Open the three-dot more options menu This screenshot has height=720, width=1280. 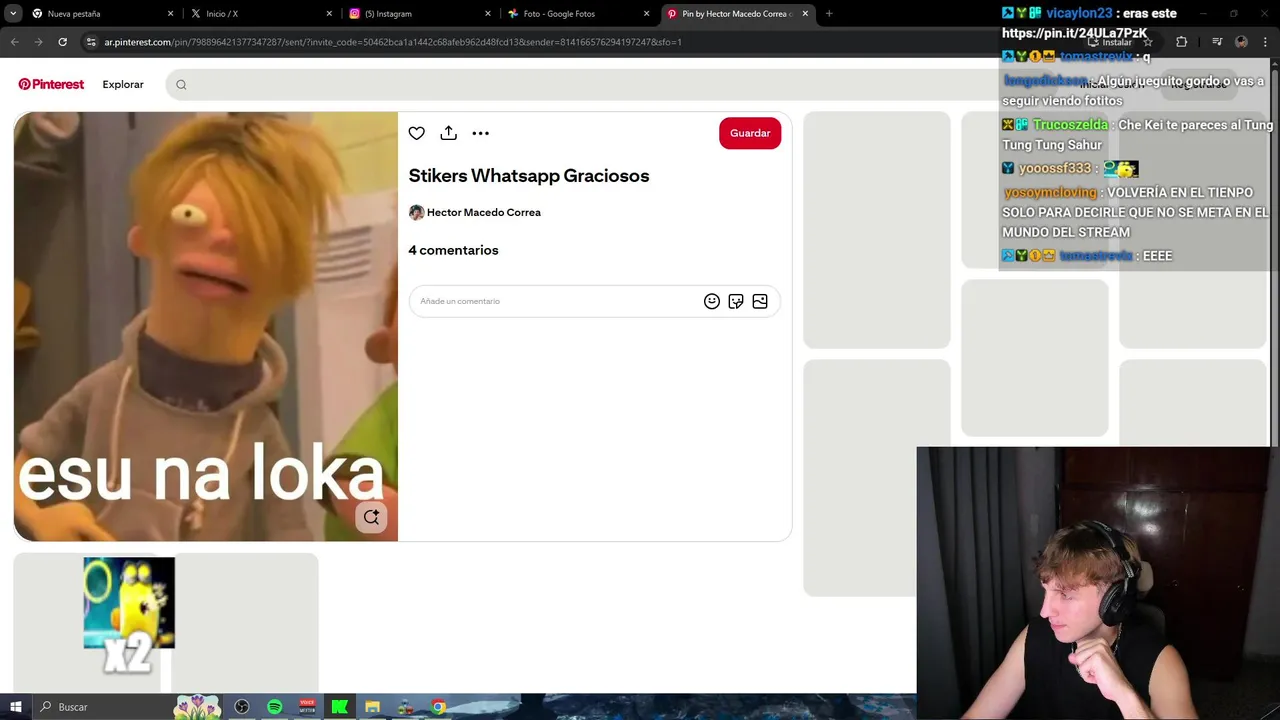click(x=481, y=133)
